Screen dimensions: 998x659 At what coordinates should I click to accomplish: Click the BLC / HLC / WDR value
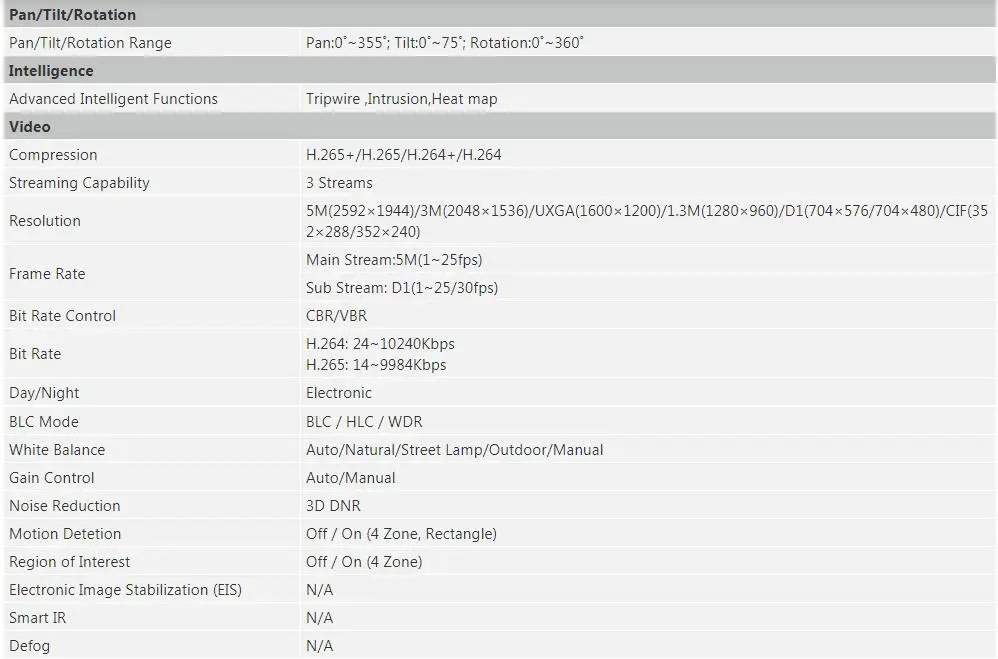click(364, 422)
